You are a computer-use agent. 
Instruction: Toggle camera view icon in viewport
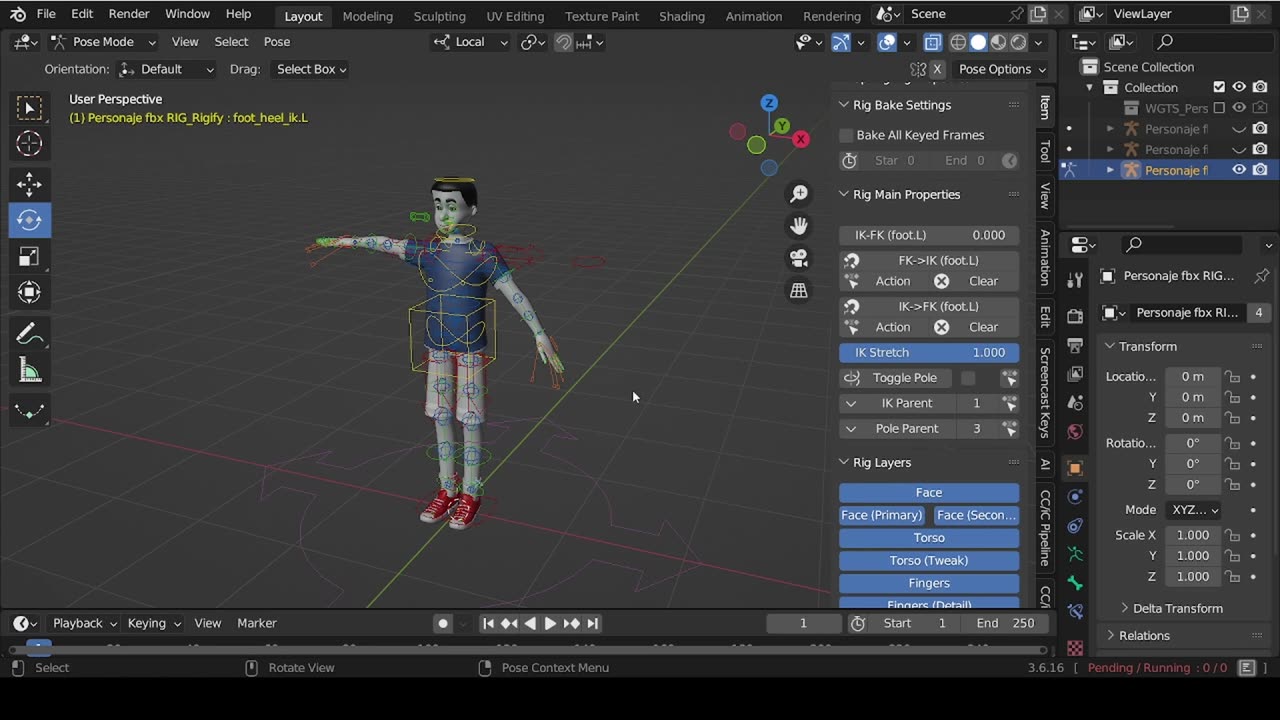799,258
